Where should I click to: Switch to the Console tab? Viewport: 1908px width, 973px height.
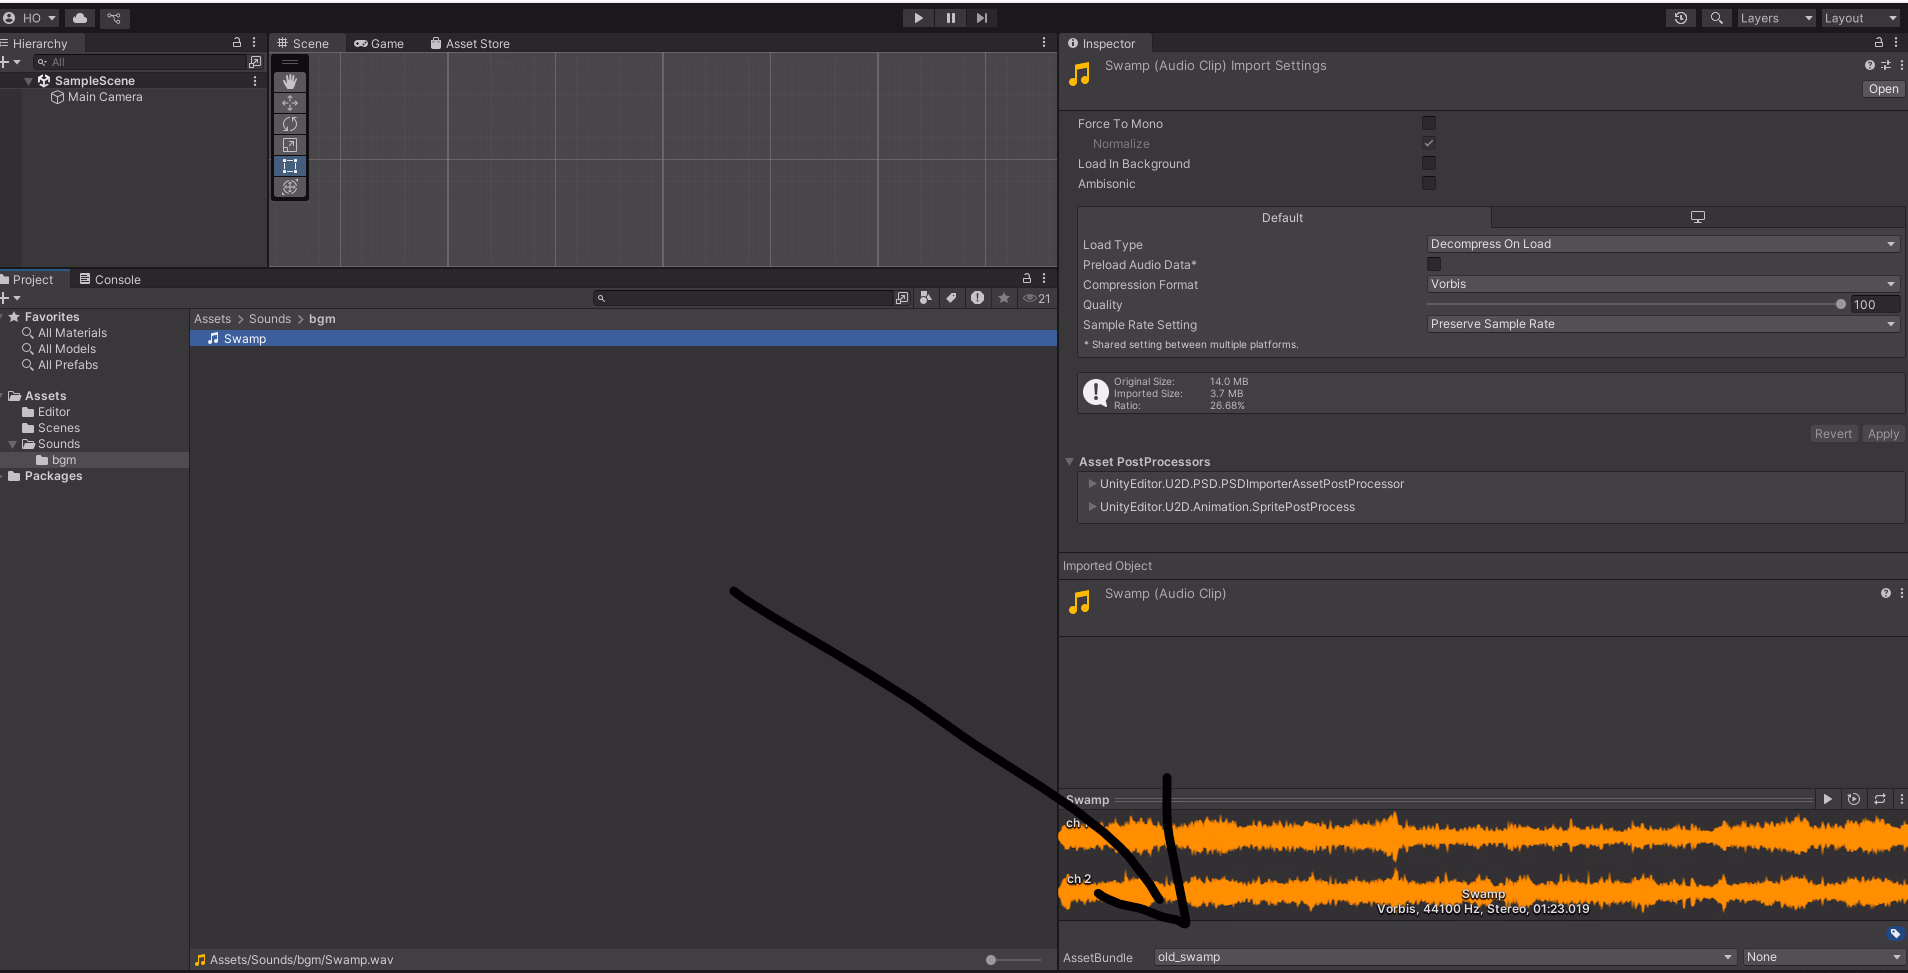[x=110, y=279]
